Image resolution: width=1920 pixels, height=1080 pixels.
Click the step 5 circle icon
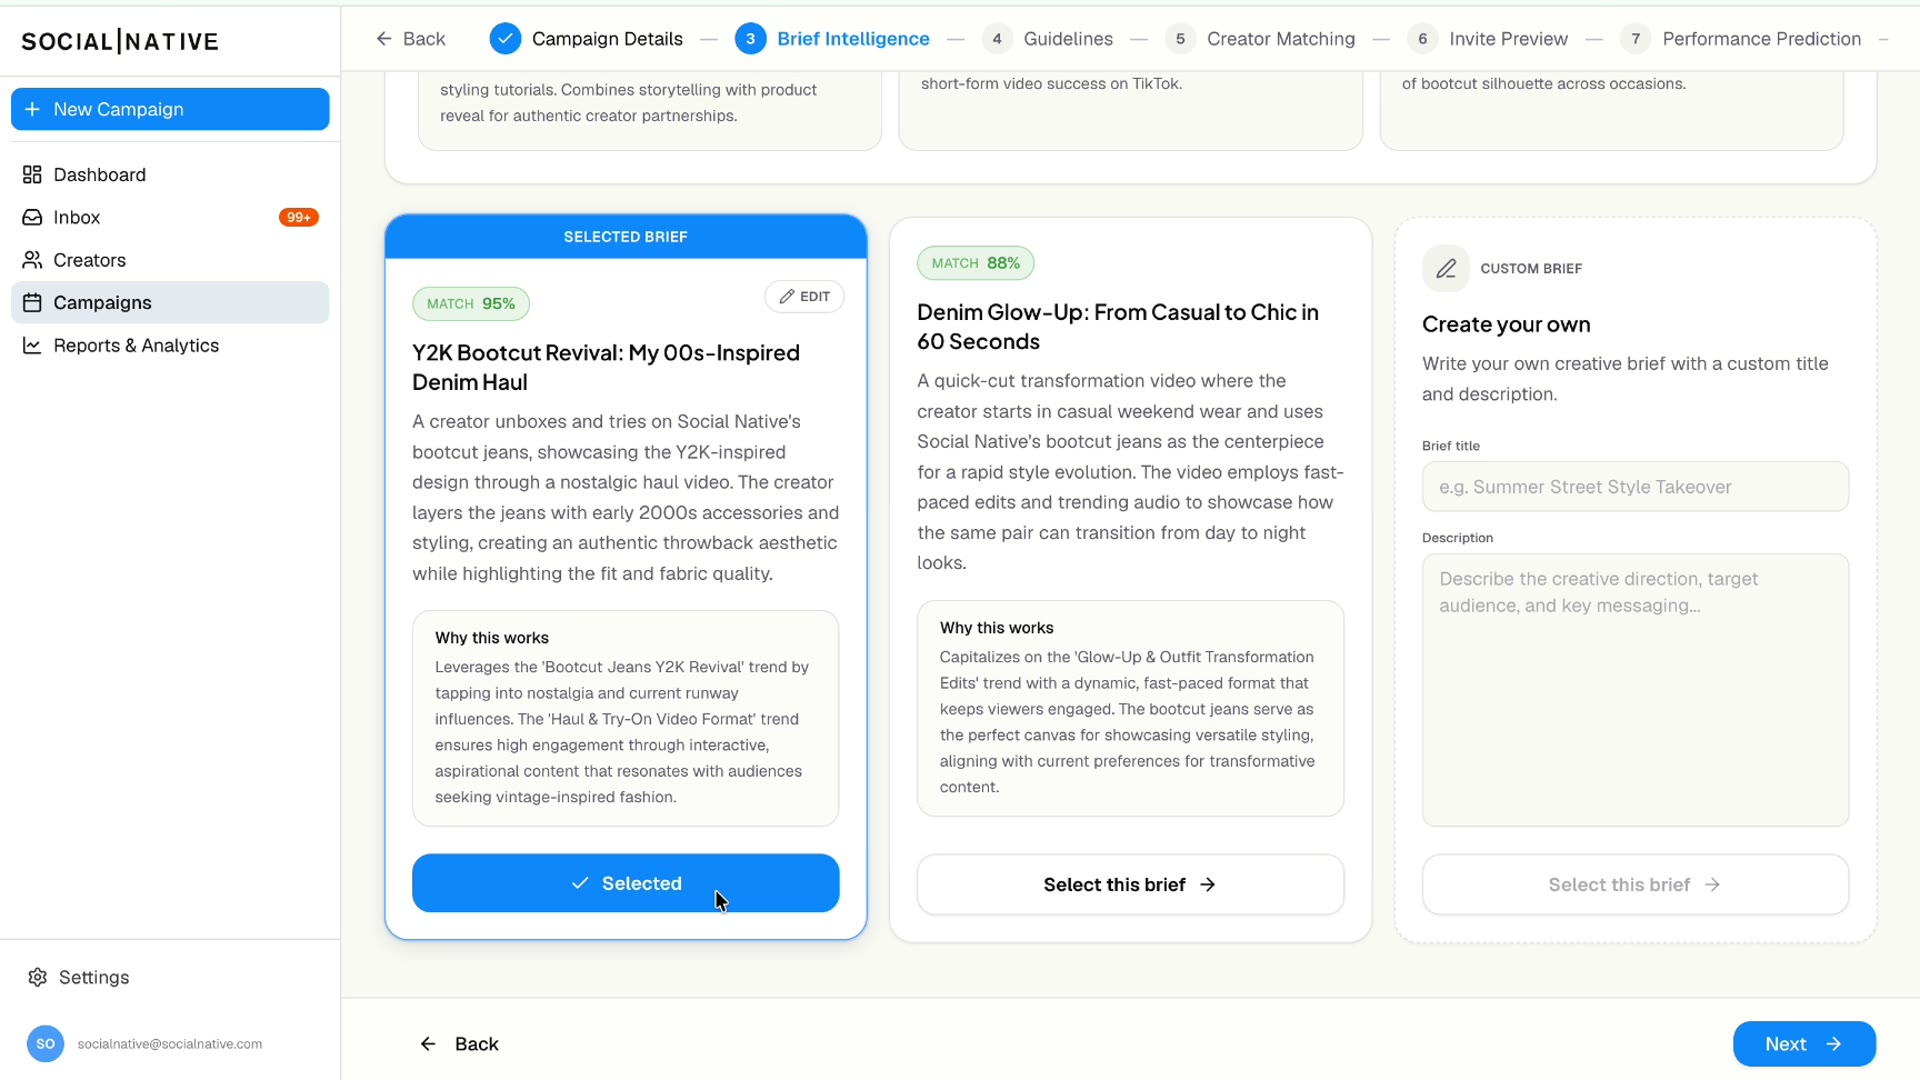pos(1180,39)
